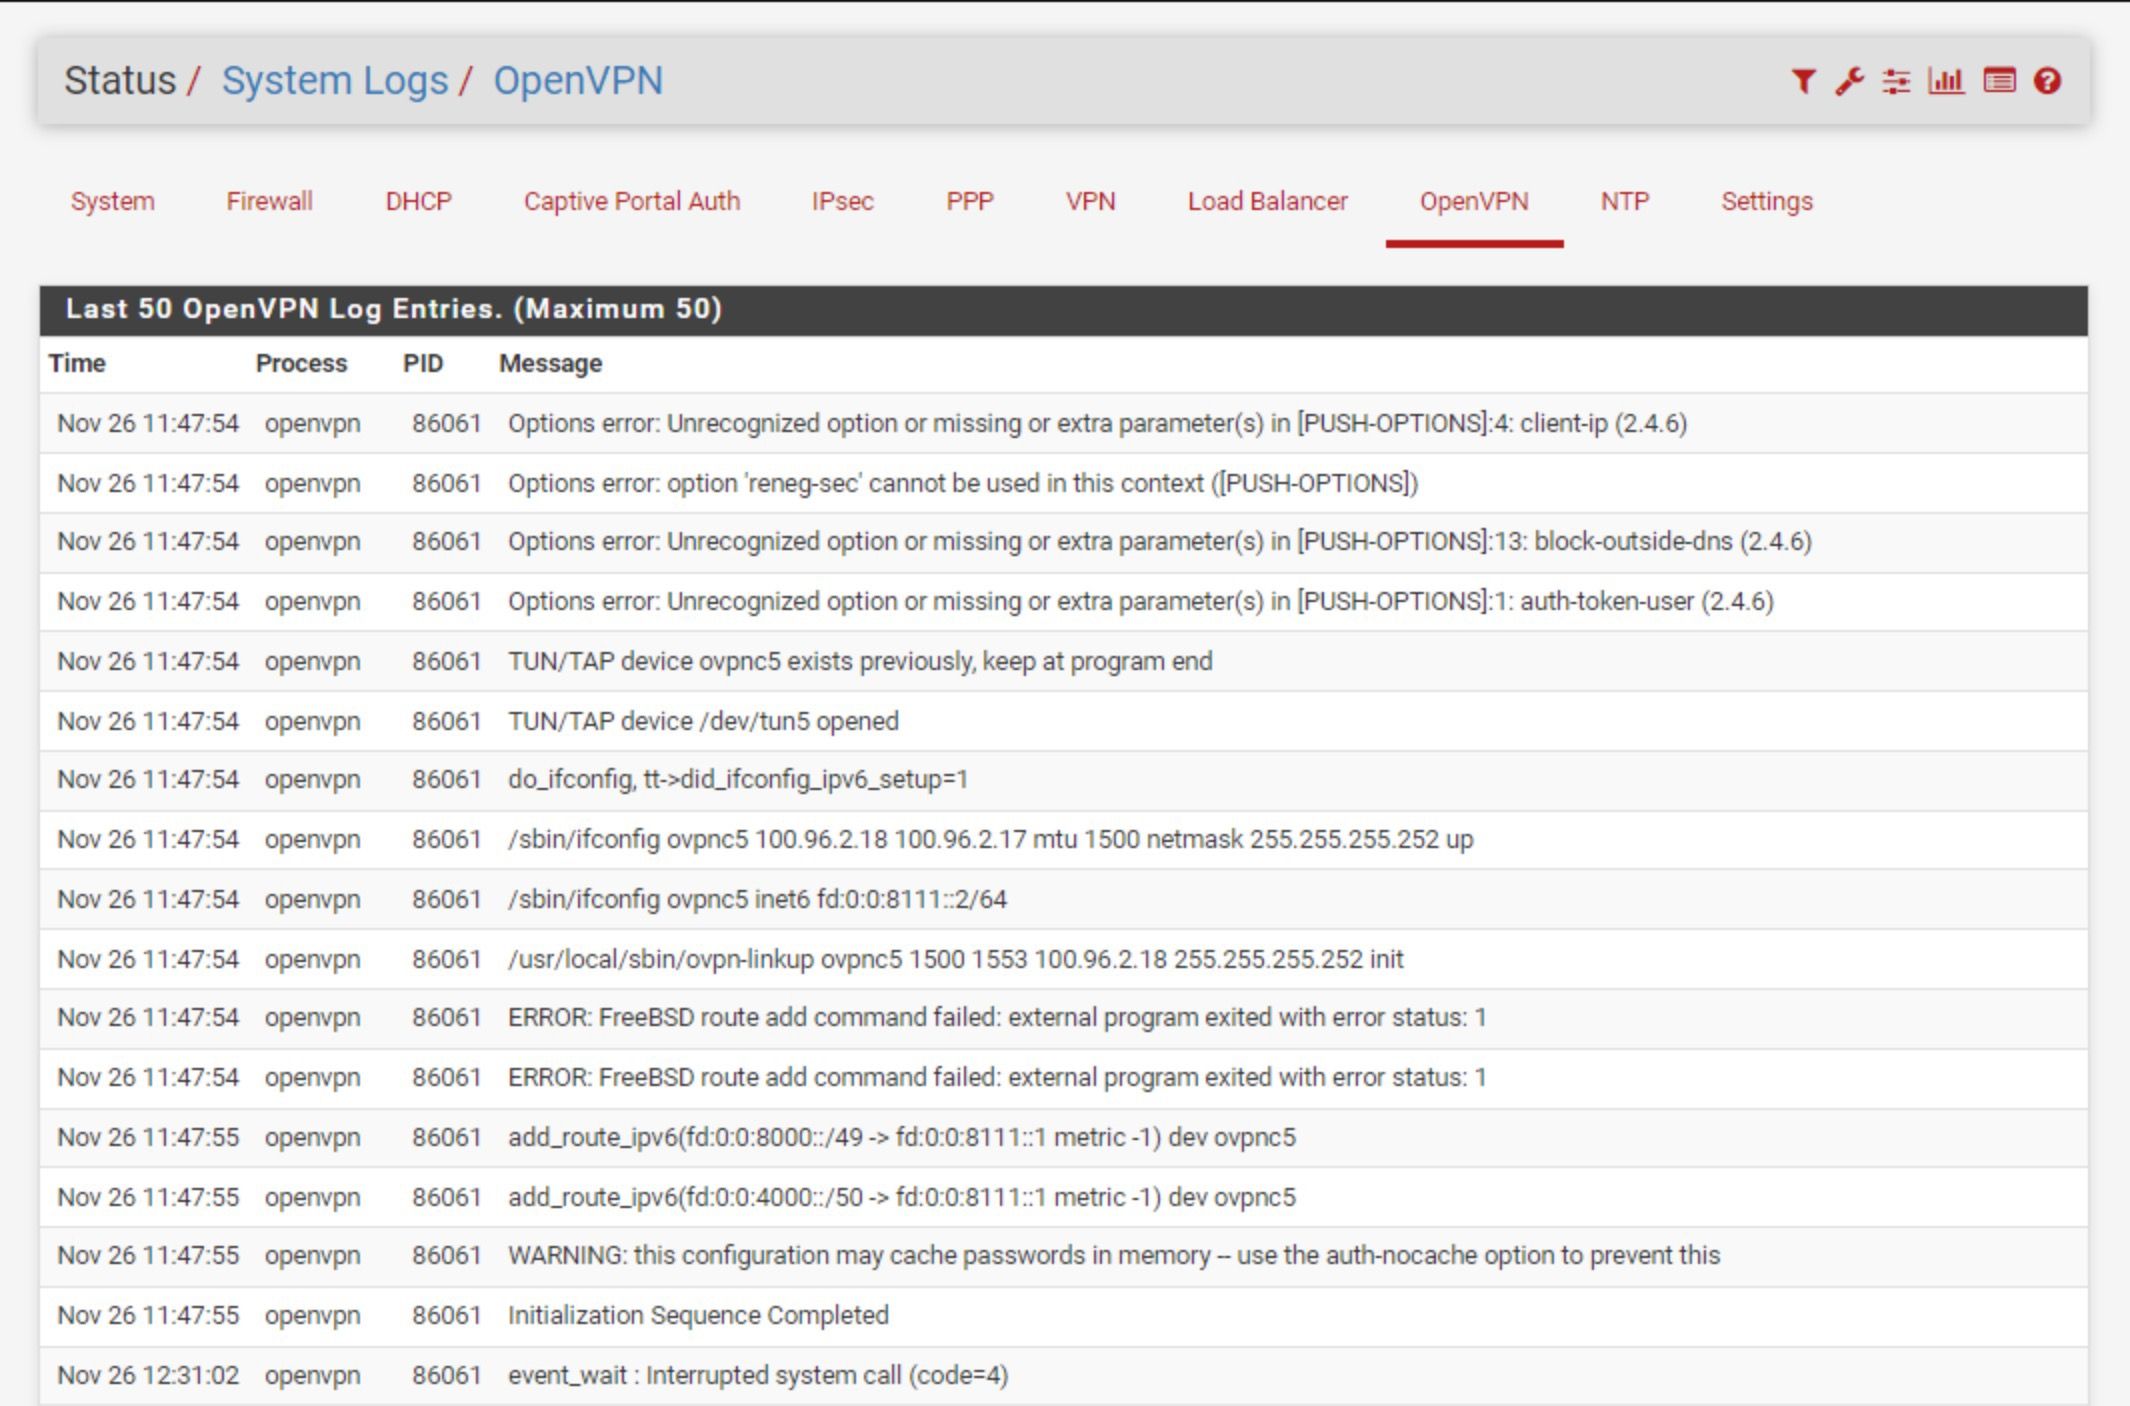This screenshot has height=1406, width=2130.
Task: Expand Captive Portal Auth logs
Action: pos(627,199)
